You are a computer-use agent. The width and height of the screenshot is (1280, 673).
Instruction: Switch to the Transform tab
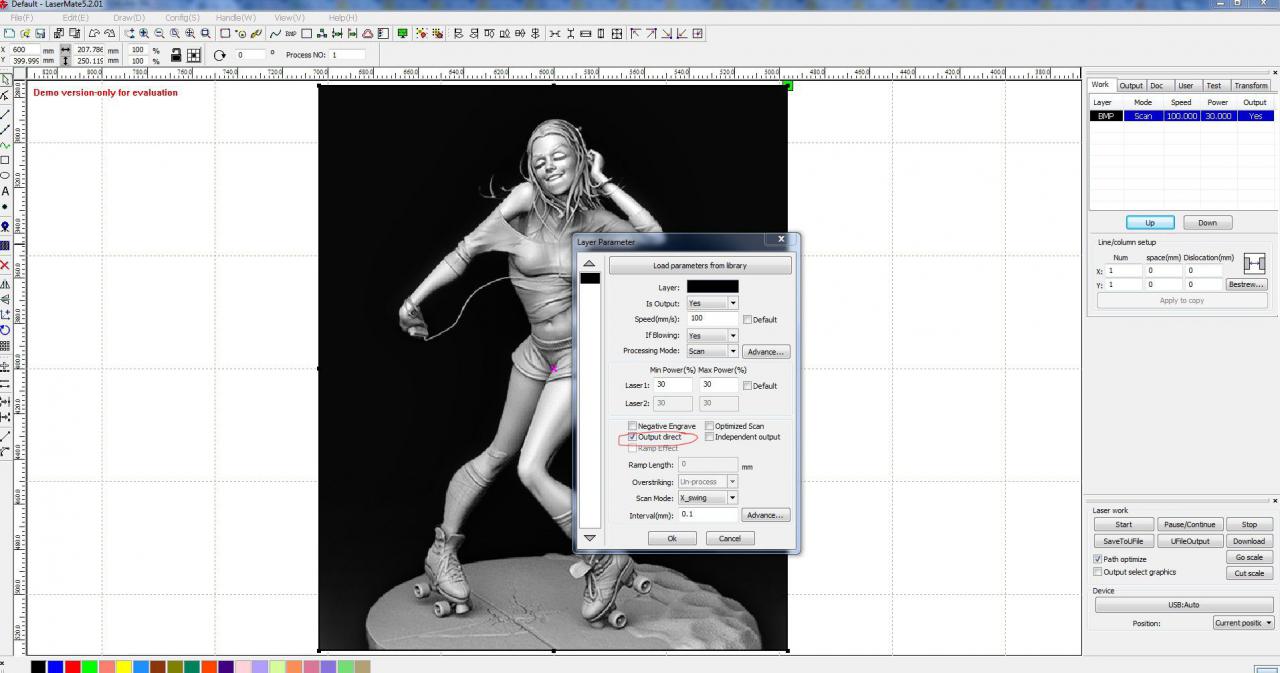click(x=1251, y=86)
